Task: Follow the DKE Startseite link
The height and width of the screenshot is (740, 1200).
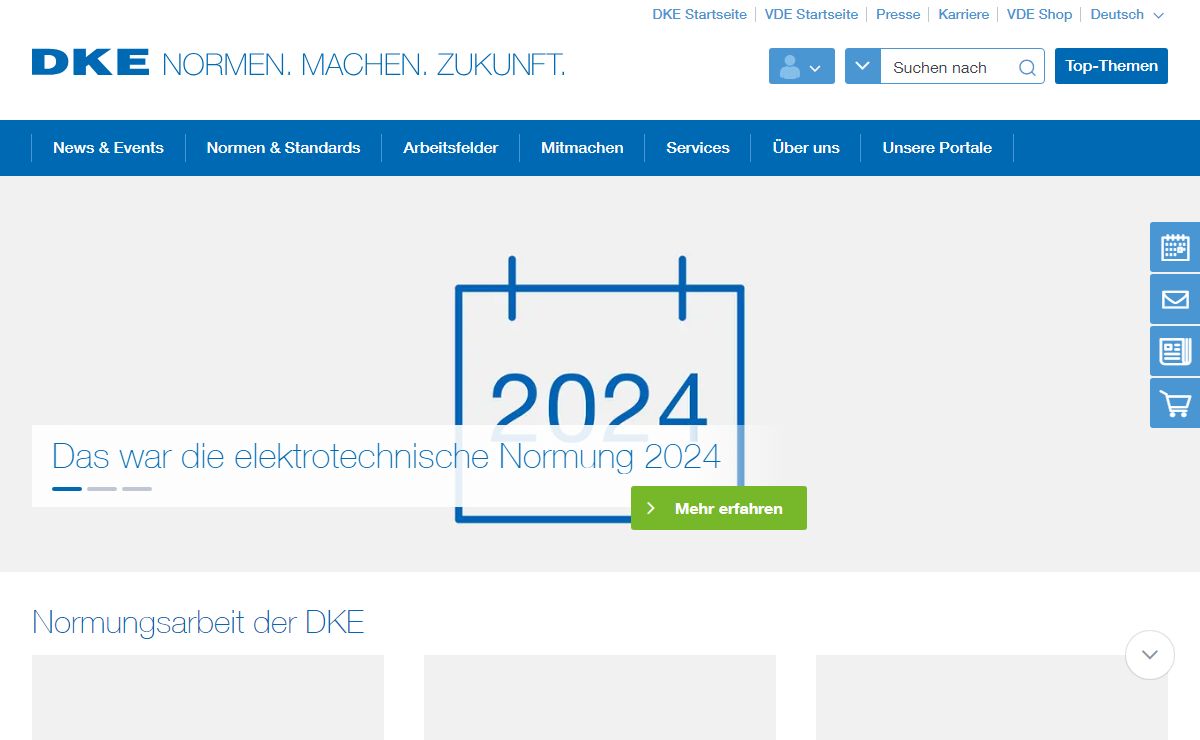Action: [x=699, y=14]
